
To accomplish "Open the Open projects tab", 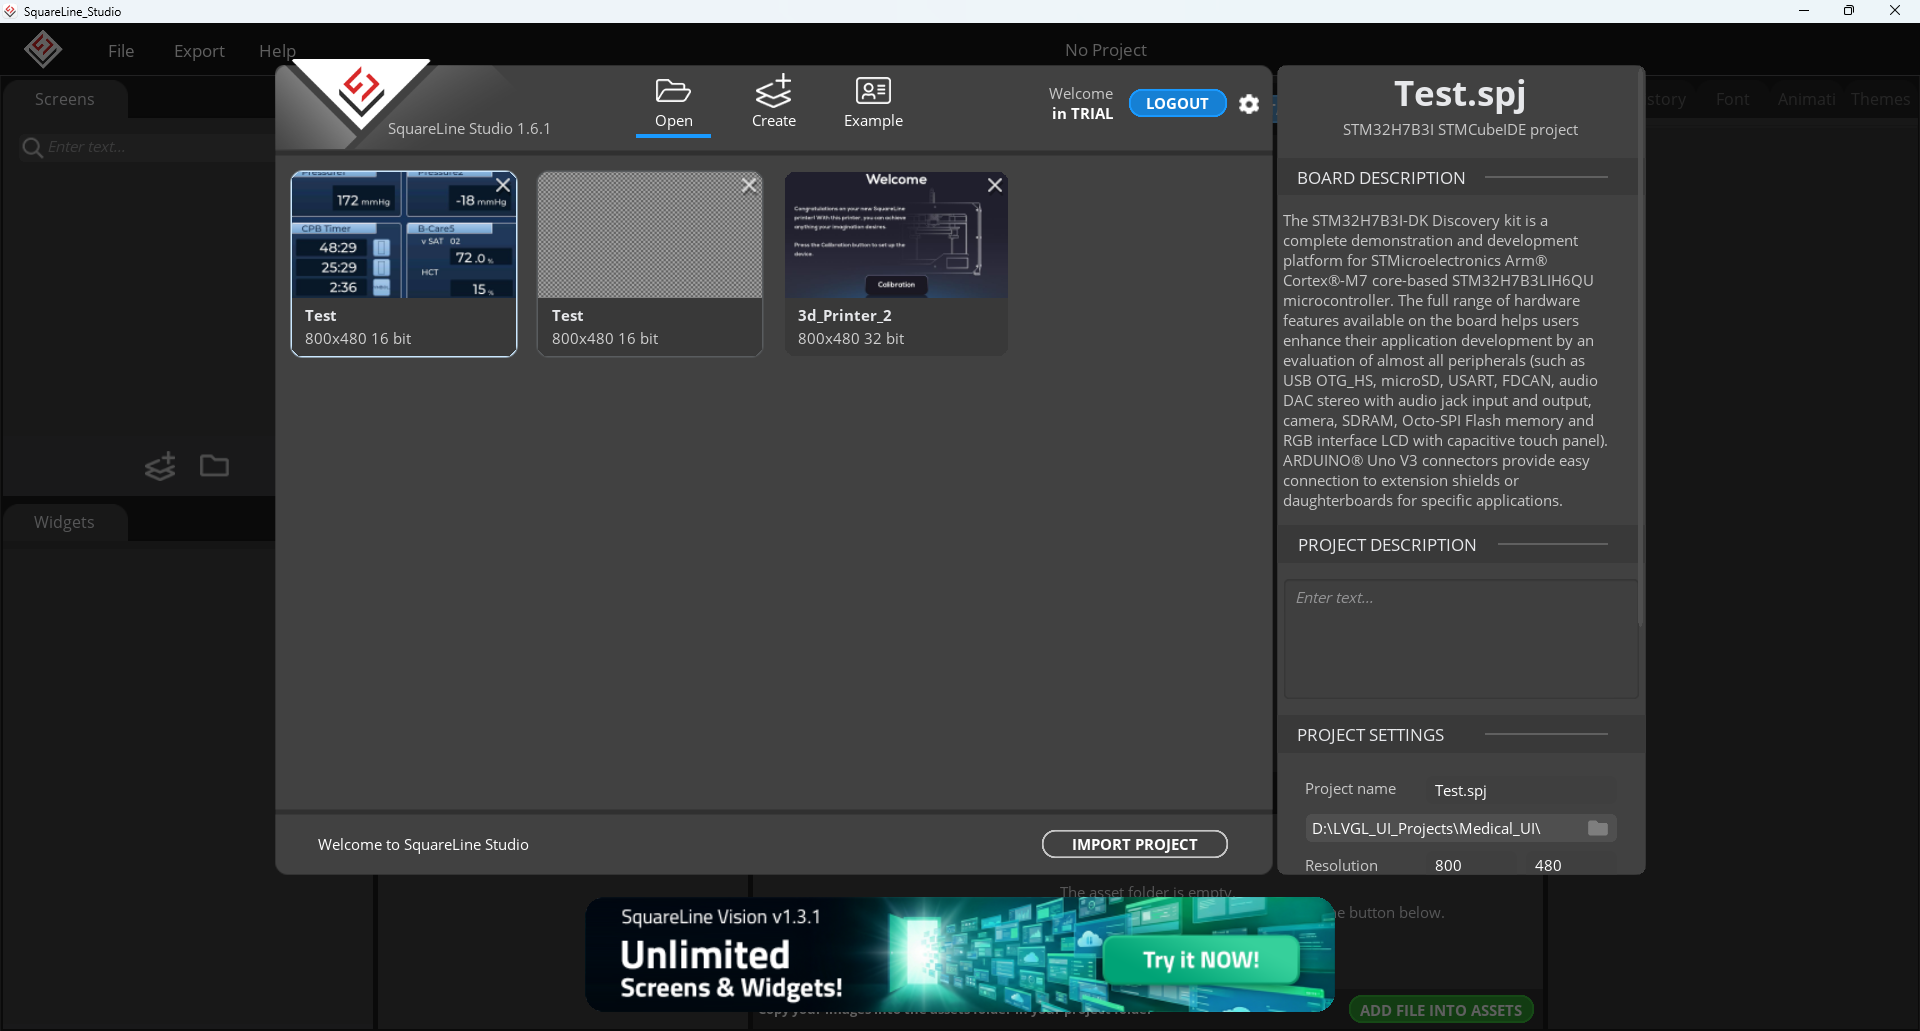I will pyautogui.click(x=673, y=104).
